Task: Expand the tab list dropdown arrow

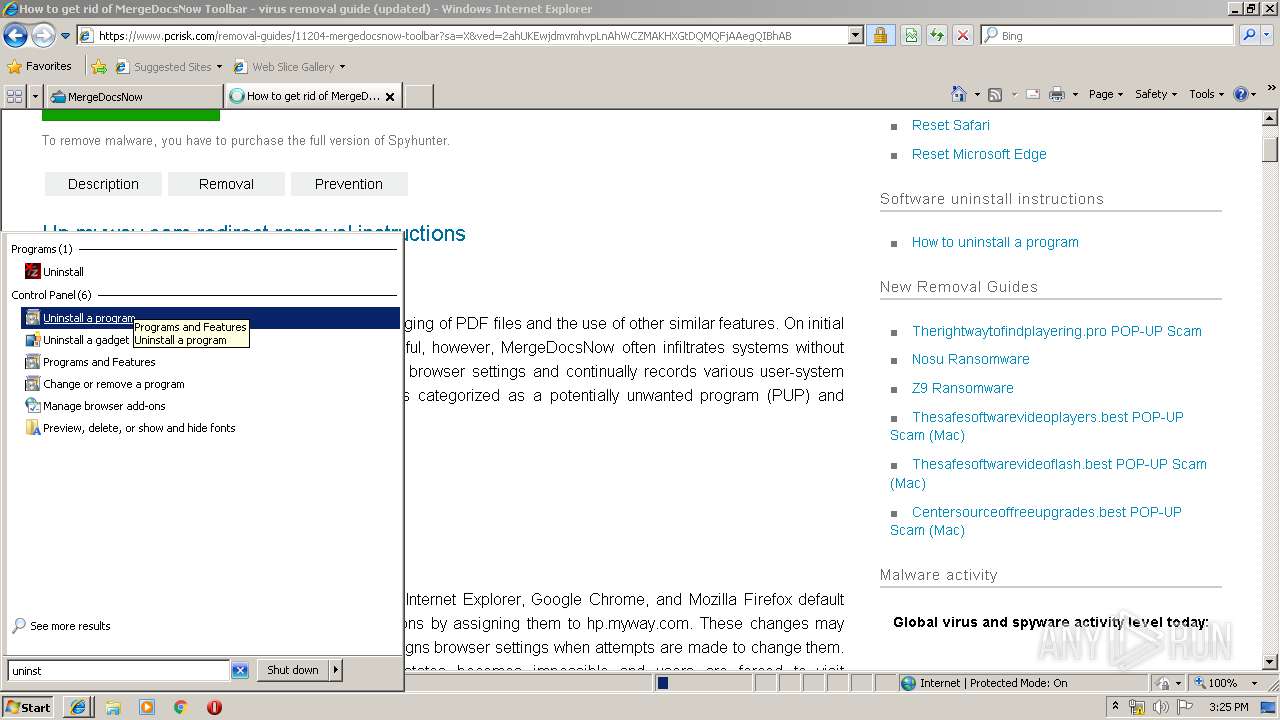Action: coord(35,96)
